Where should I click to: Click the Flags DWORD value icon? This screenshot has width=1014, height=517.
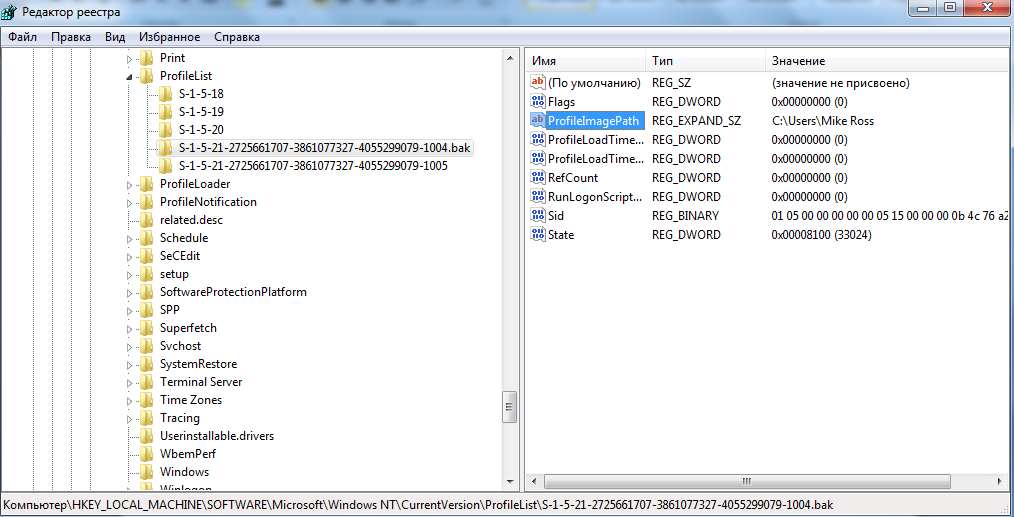point(538,102)
